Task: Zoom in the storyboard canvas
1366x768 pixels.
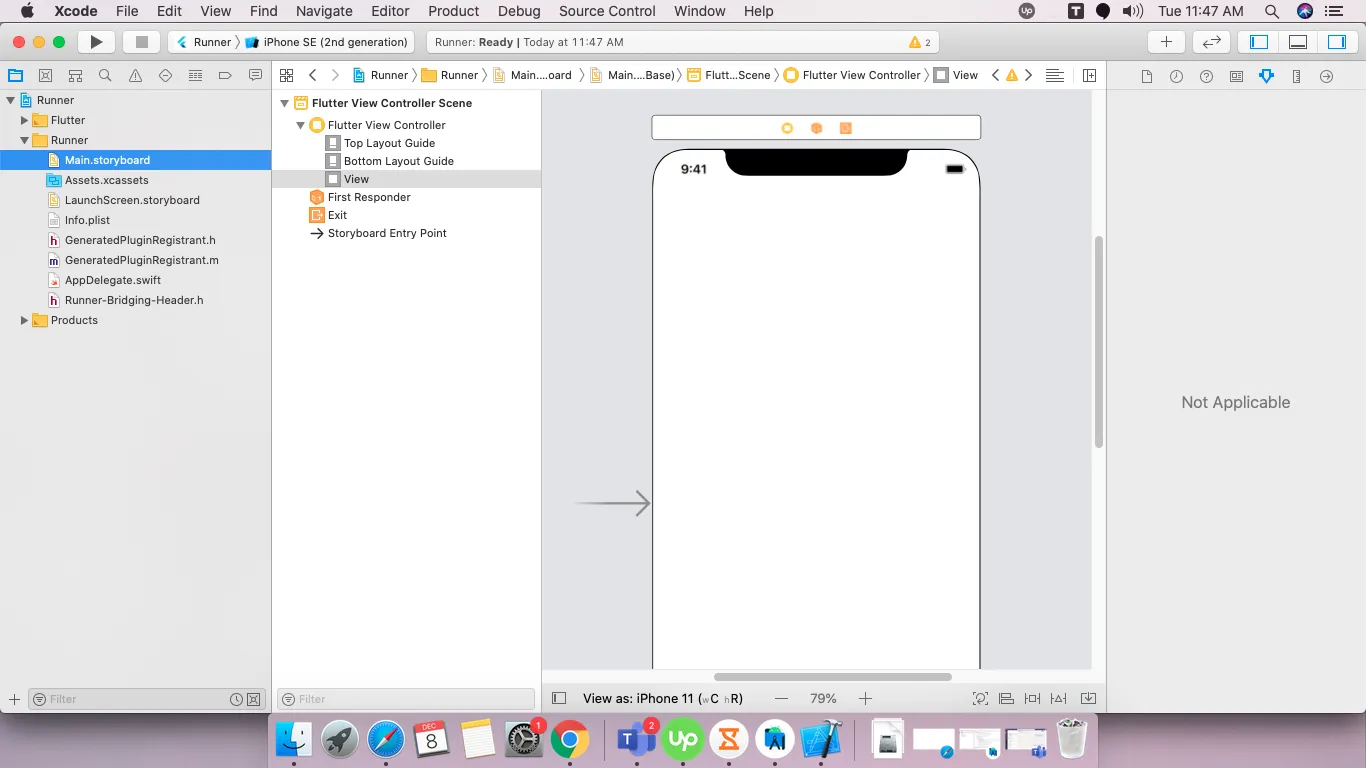Action: click(x=866, y=698)
